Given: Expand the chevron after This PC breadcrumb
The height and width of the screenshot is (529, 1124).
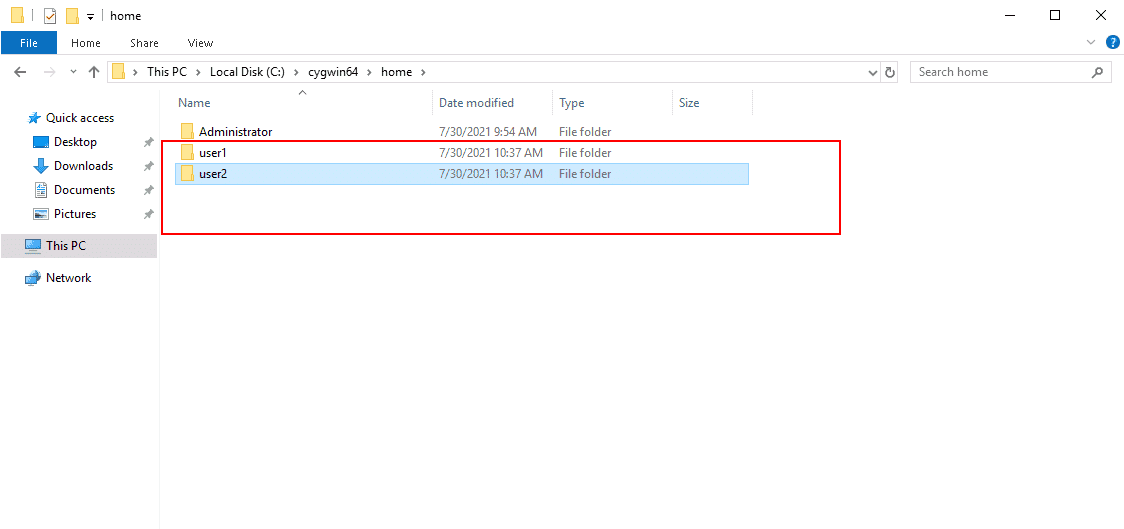Looking at the screenshot, I should point(198,72).
